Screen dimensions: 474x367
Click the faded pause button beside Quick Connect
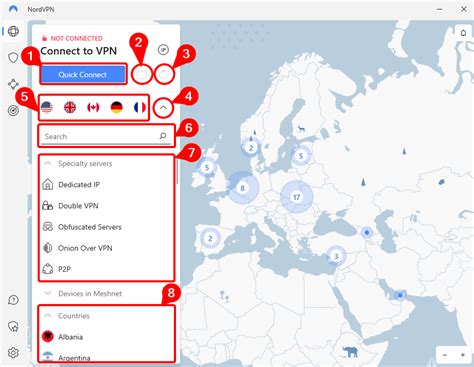point(142,74)
